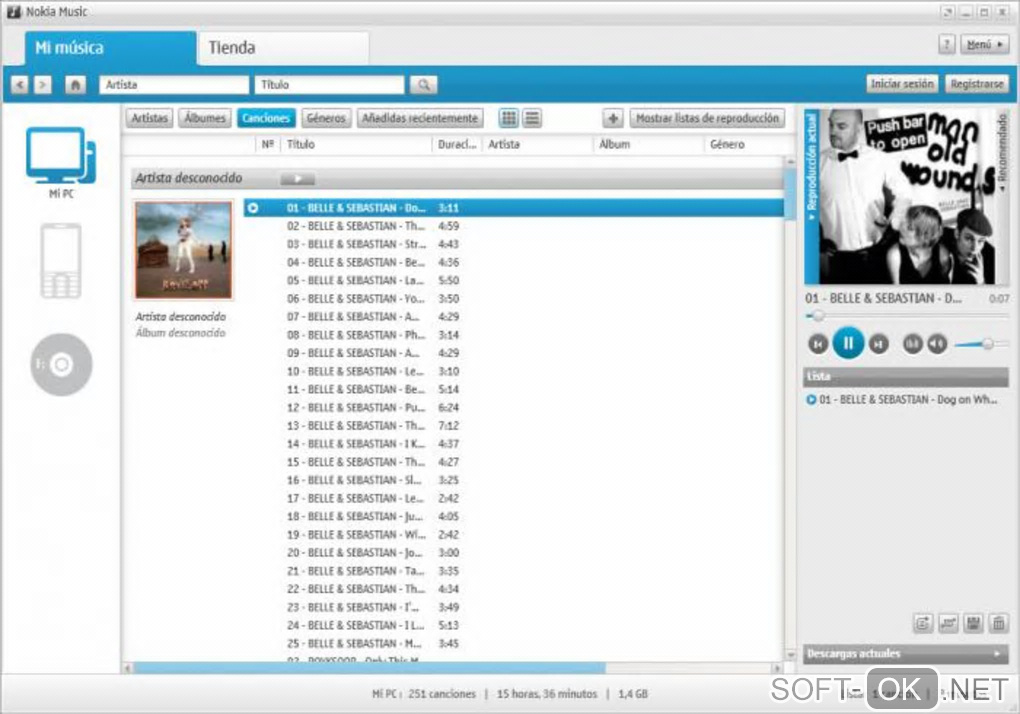Click the second playlist action icon with notes
1020x714 pixels.
point(948,623)
